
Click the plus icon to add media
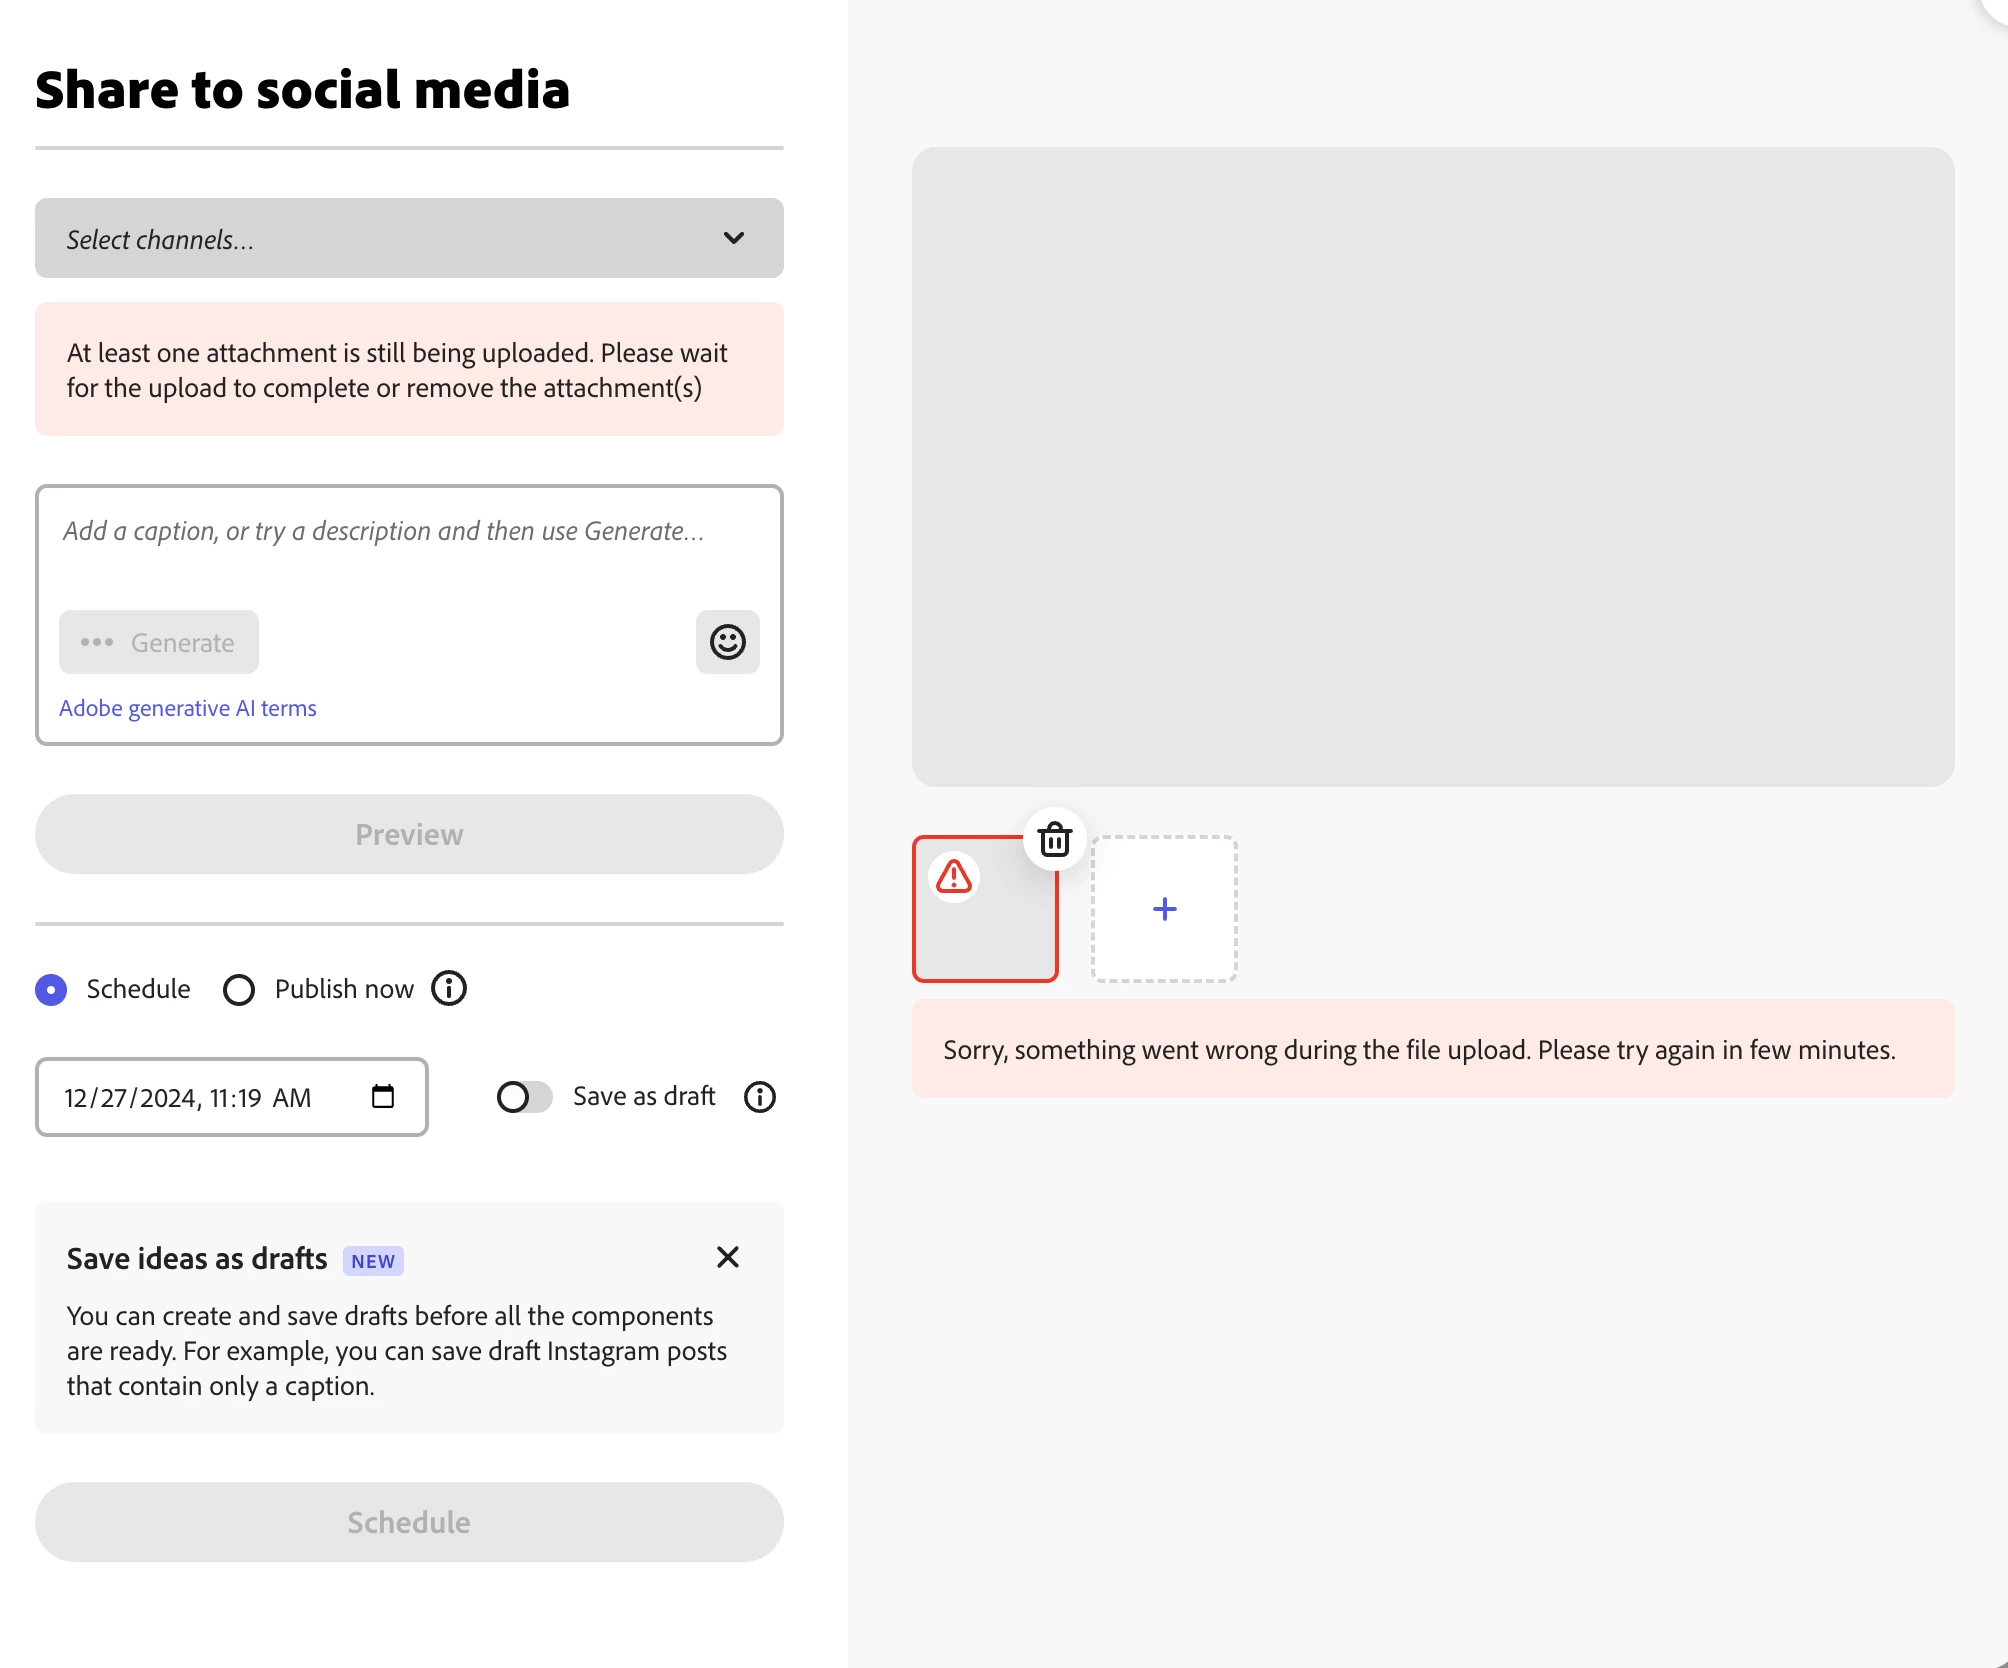click(x=1164, y=909)
